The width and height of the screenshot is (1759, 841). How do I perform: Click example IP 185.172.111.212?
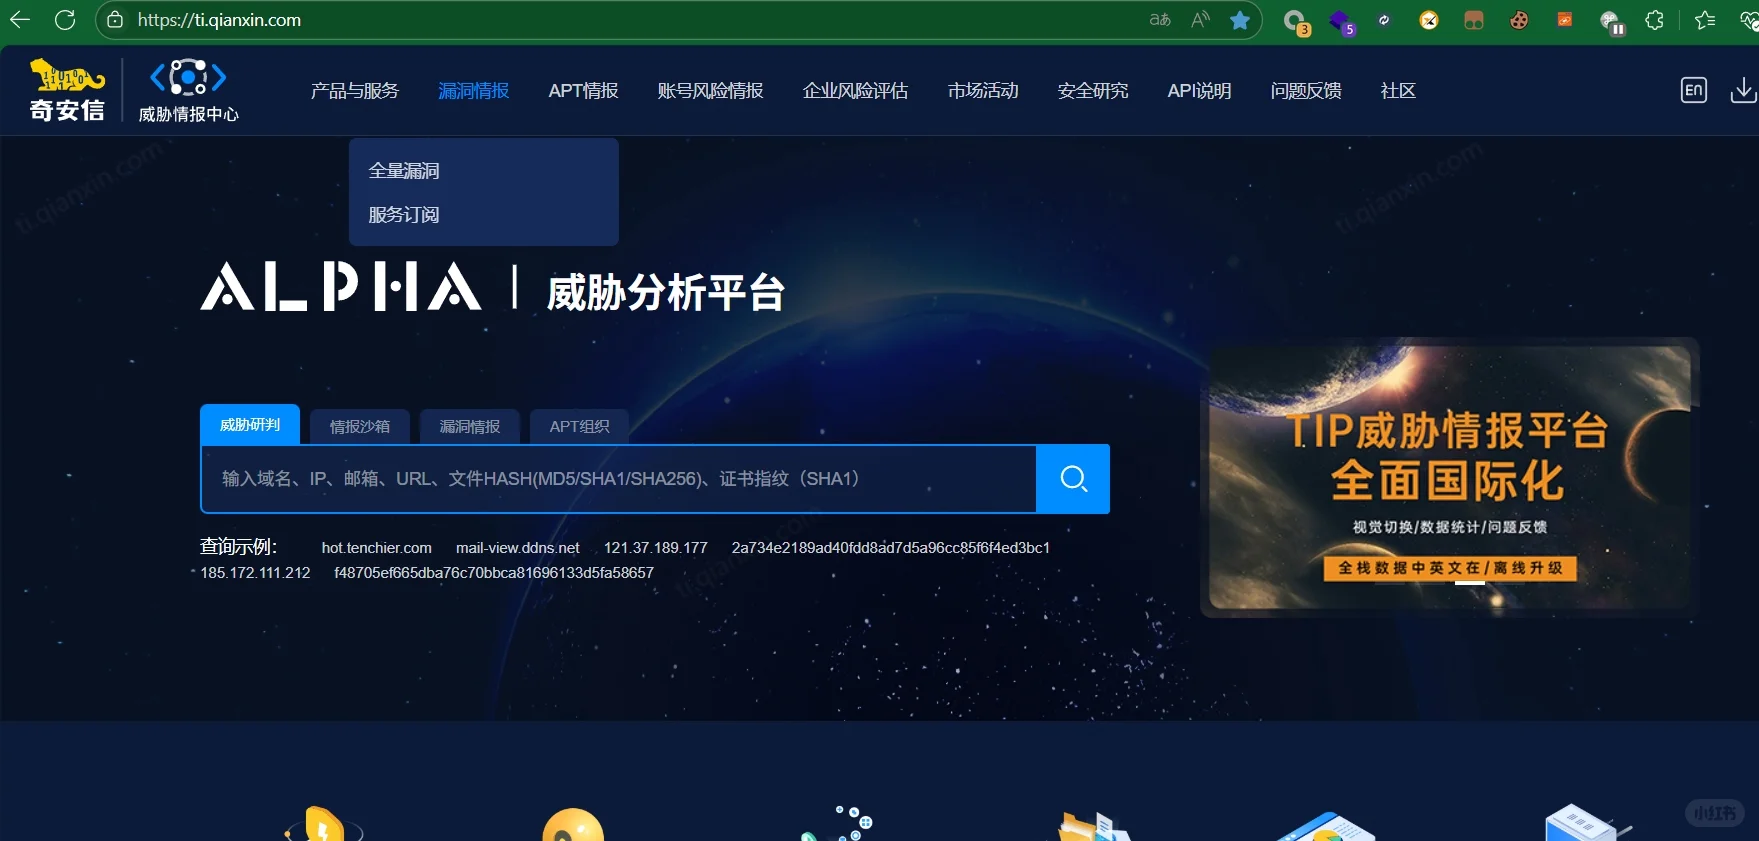click(255, 573)
